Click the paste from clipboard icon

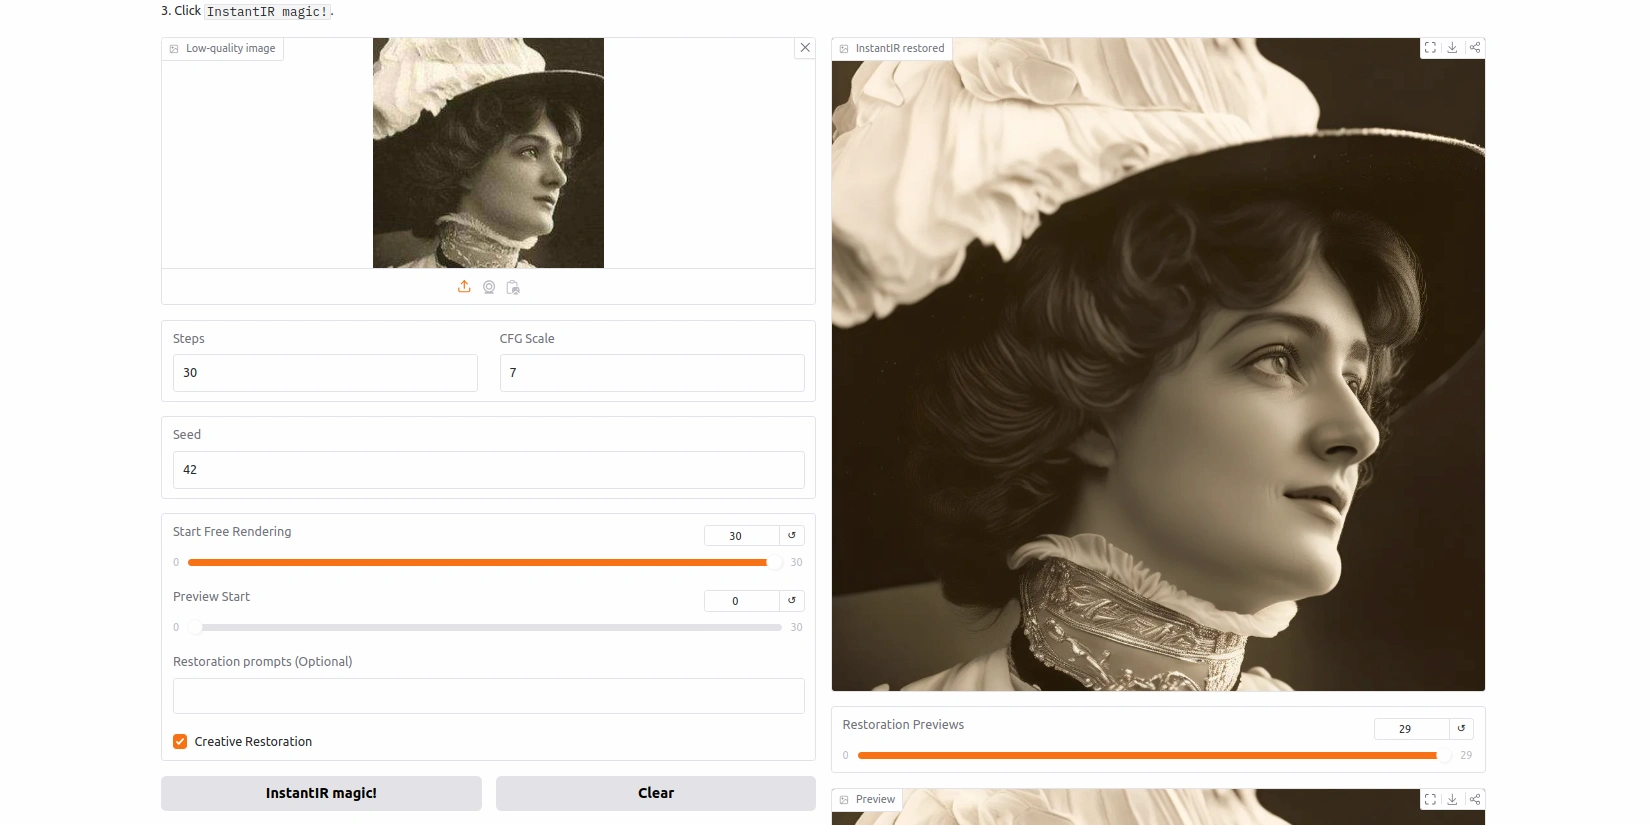pos(513,287)
